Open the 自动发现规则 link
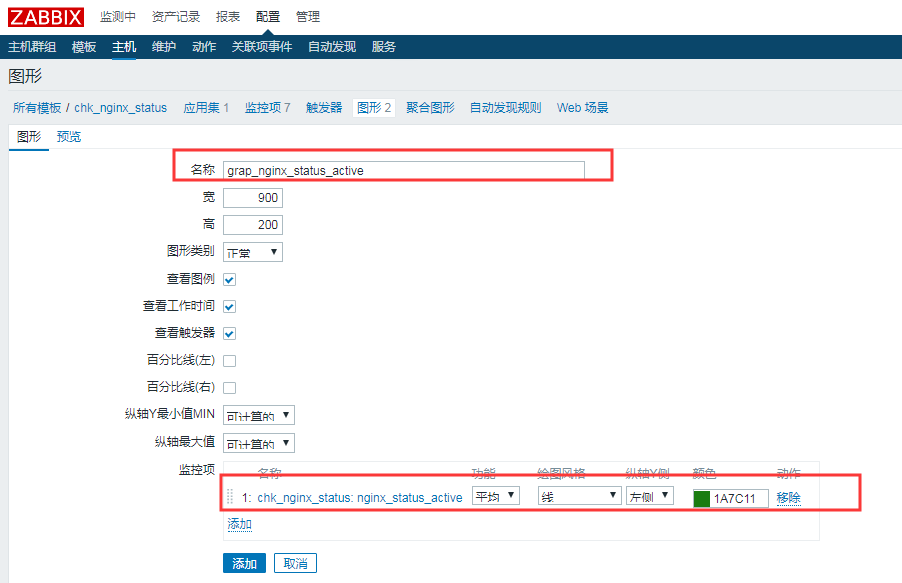Screen dimensions: 902x583 (506, 108)
